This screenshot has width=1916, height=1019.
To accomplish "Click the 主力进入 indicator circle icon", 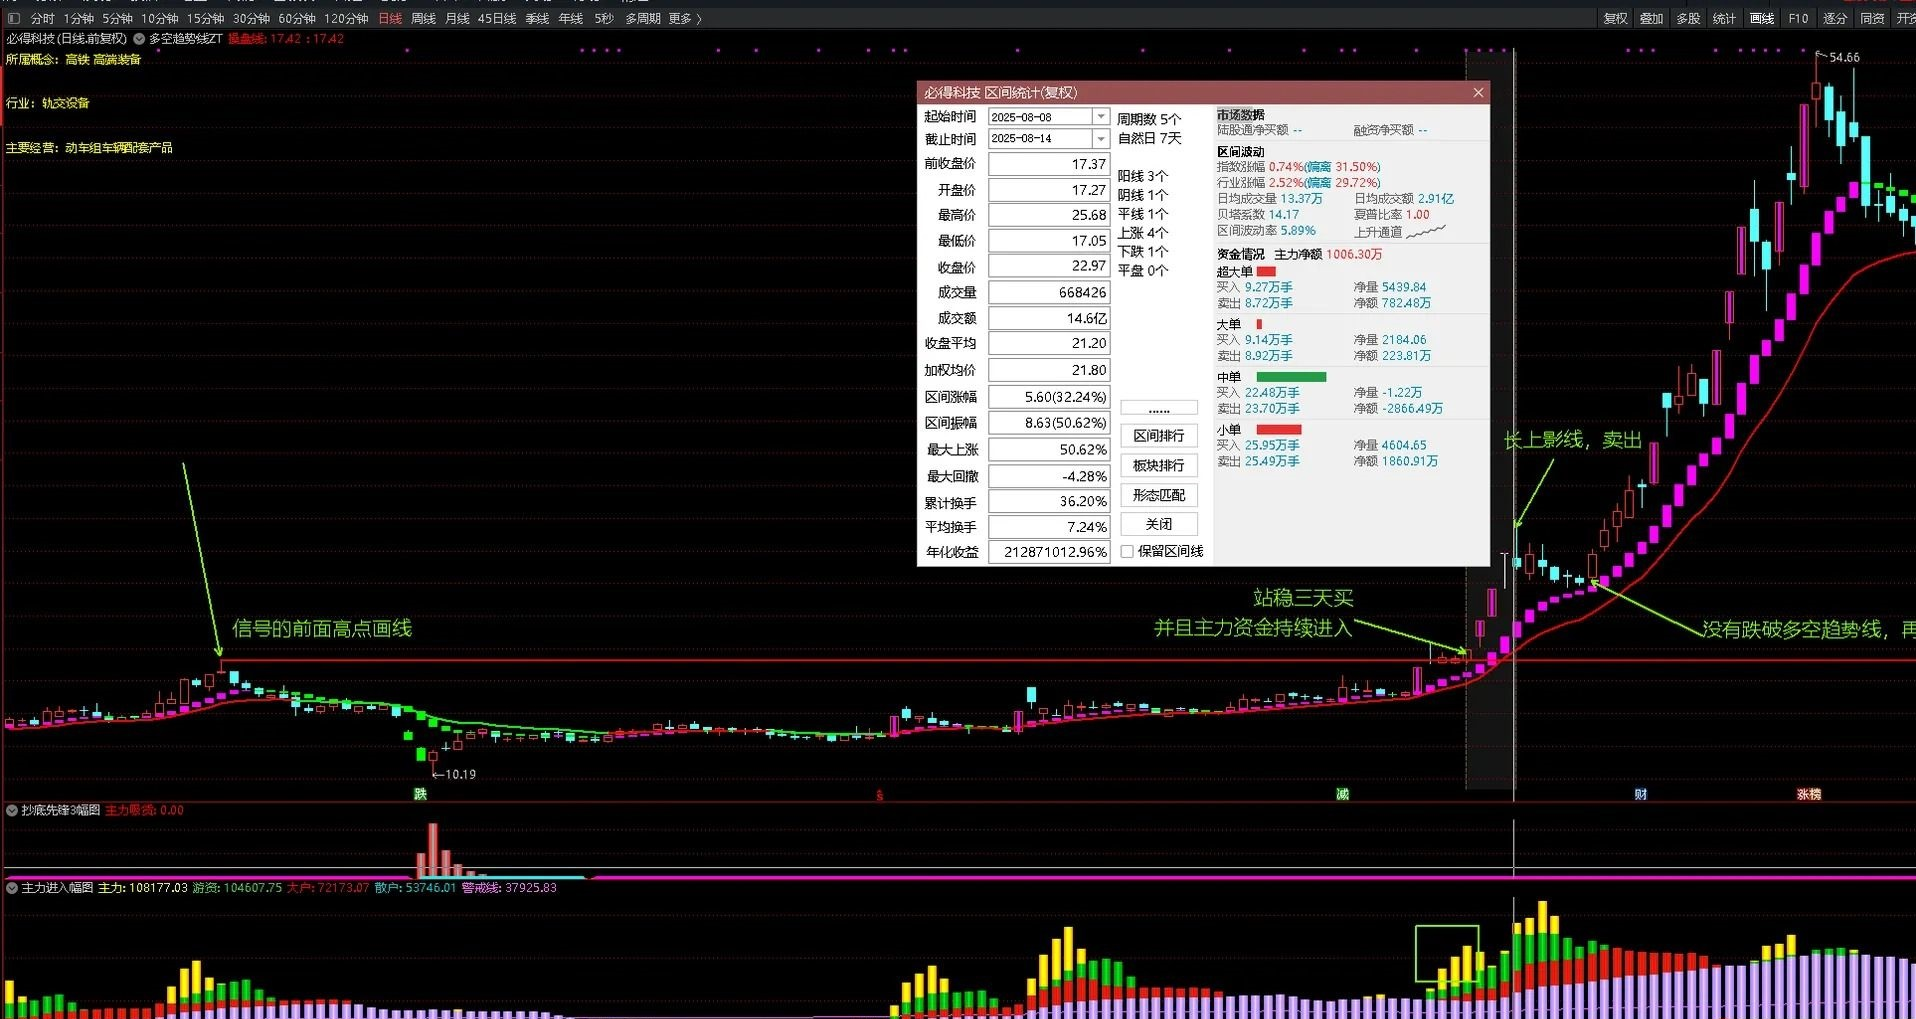I will tap(12, 888).
